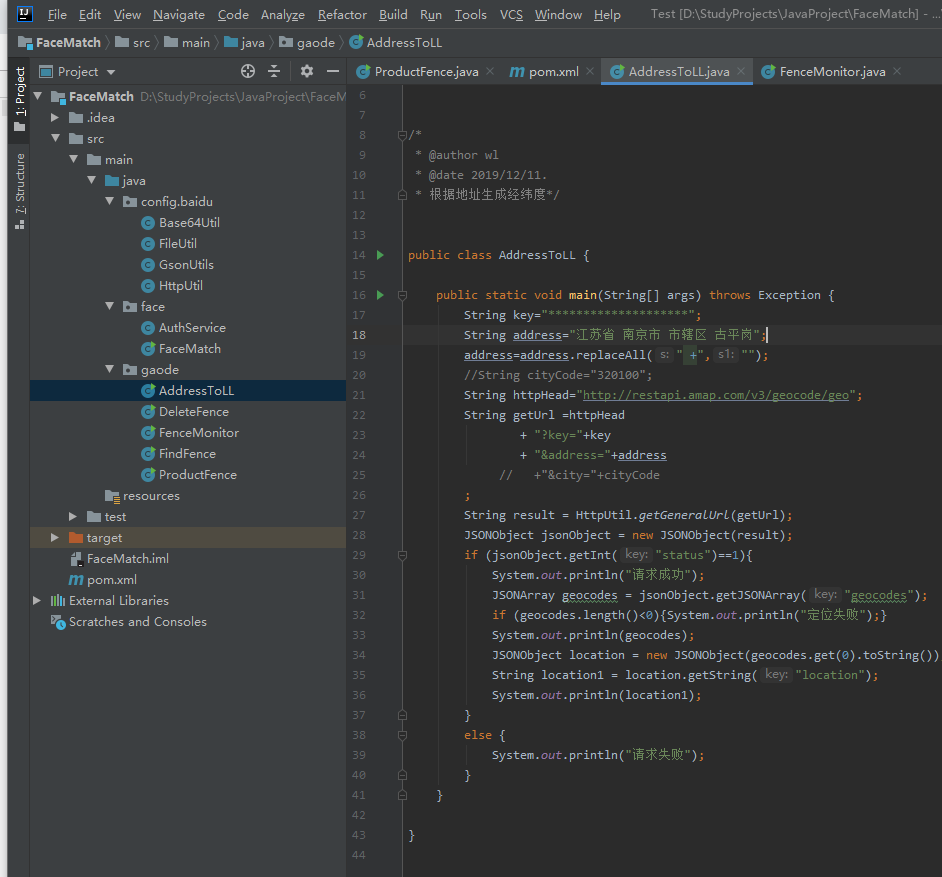Viewport: 942px width, 877px height.
Task: Open the Structure tool window button
Action: tap(20, 190)
